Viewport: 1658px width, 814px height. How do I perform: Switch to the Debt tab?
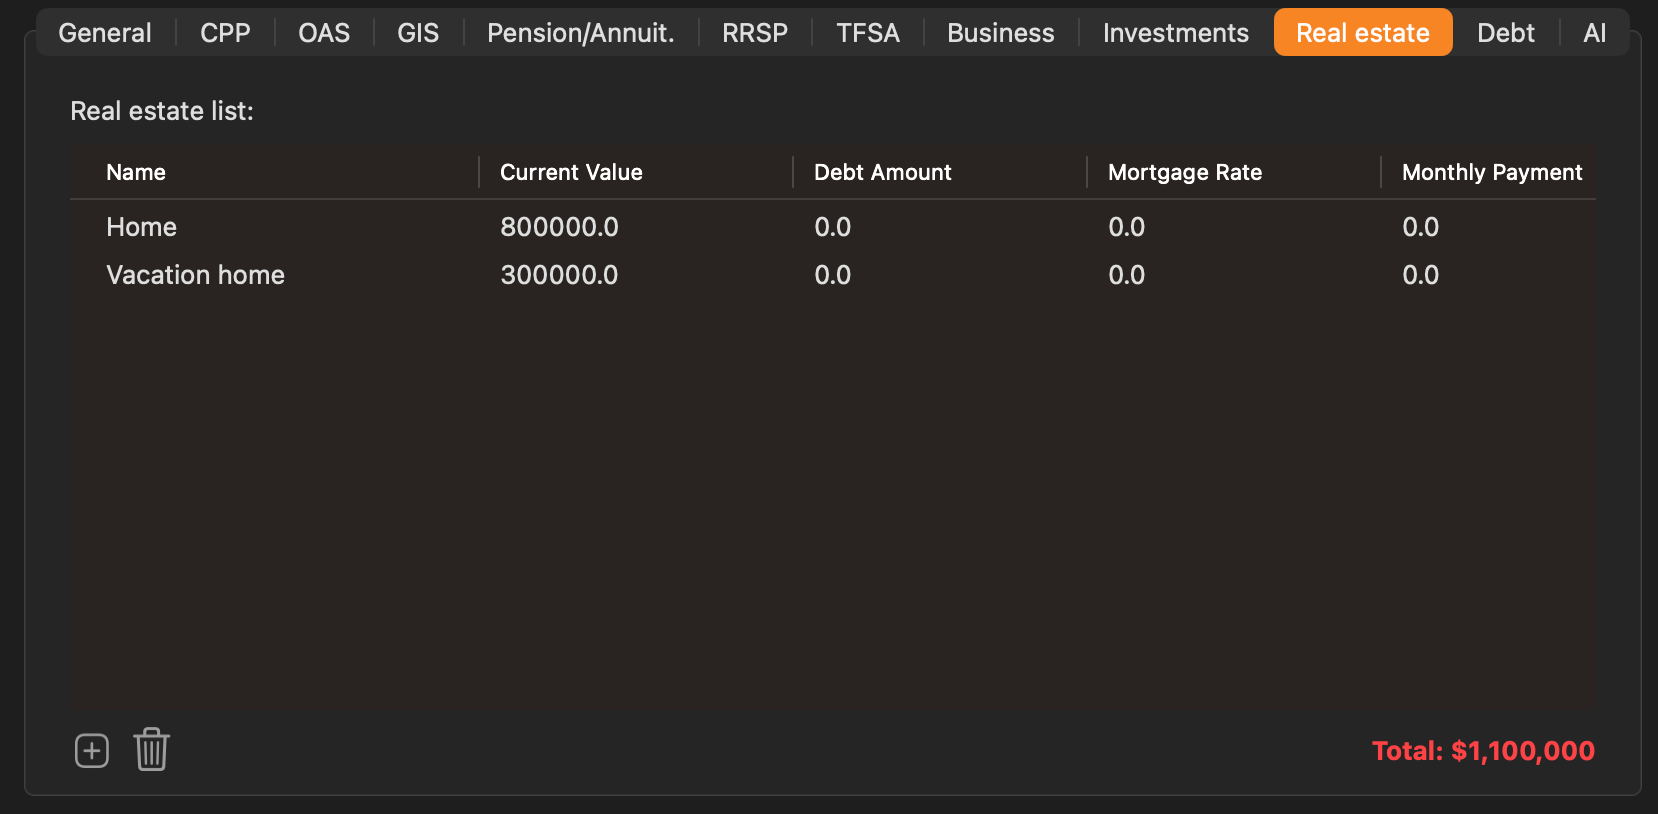coord(1506,33)
